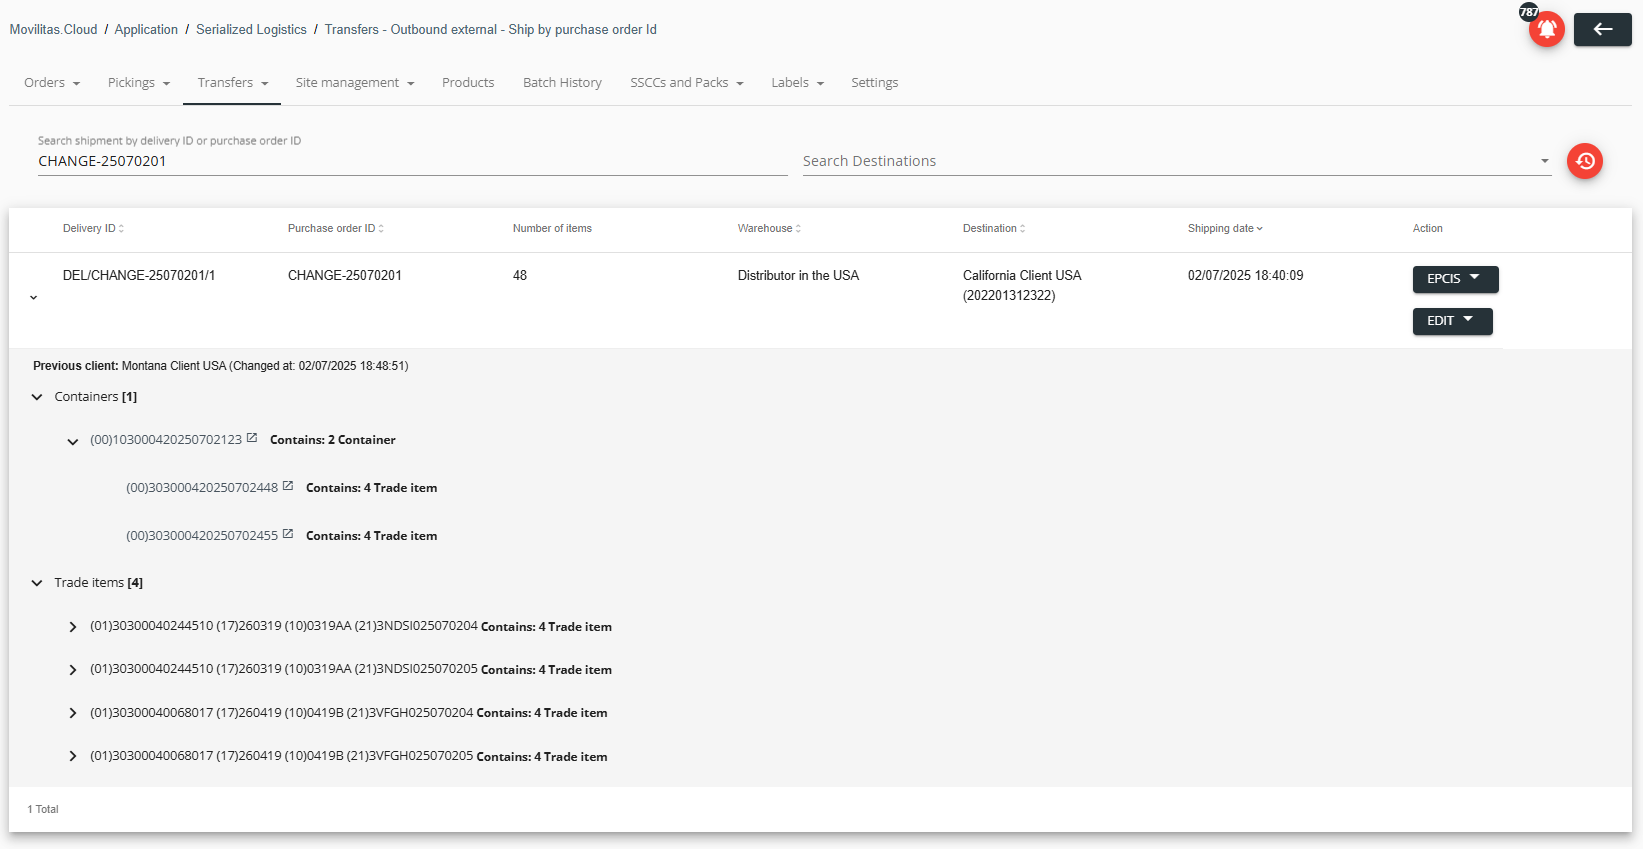Expand trade item serial 3NDSI025070204
The height and width of the screenshot is (849, 1643).
[72, 627]
